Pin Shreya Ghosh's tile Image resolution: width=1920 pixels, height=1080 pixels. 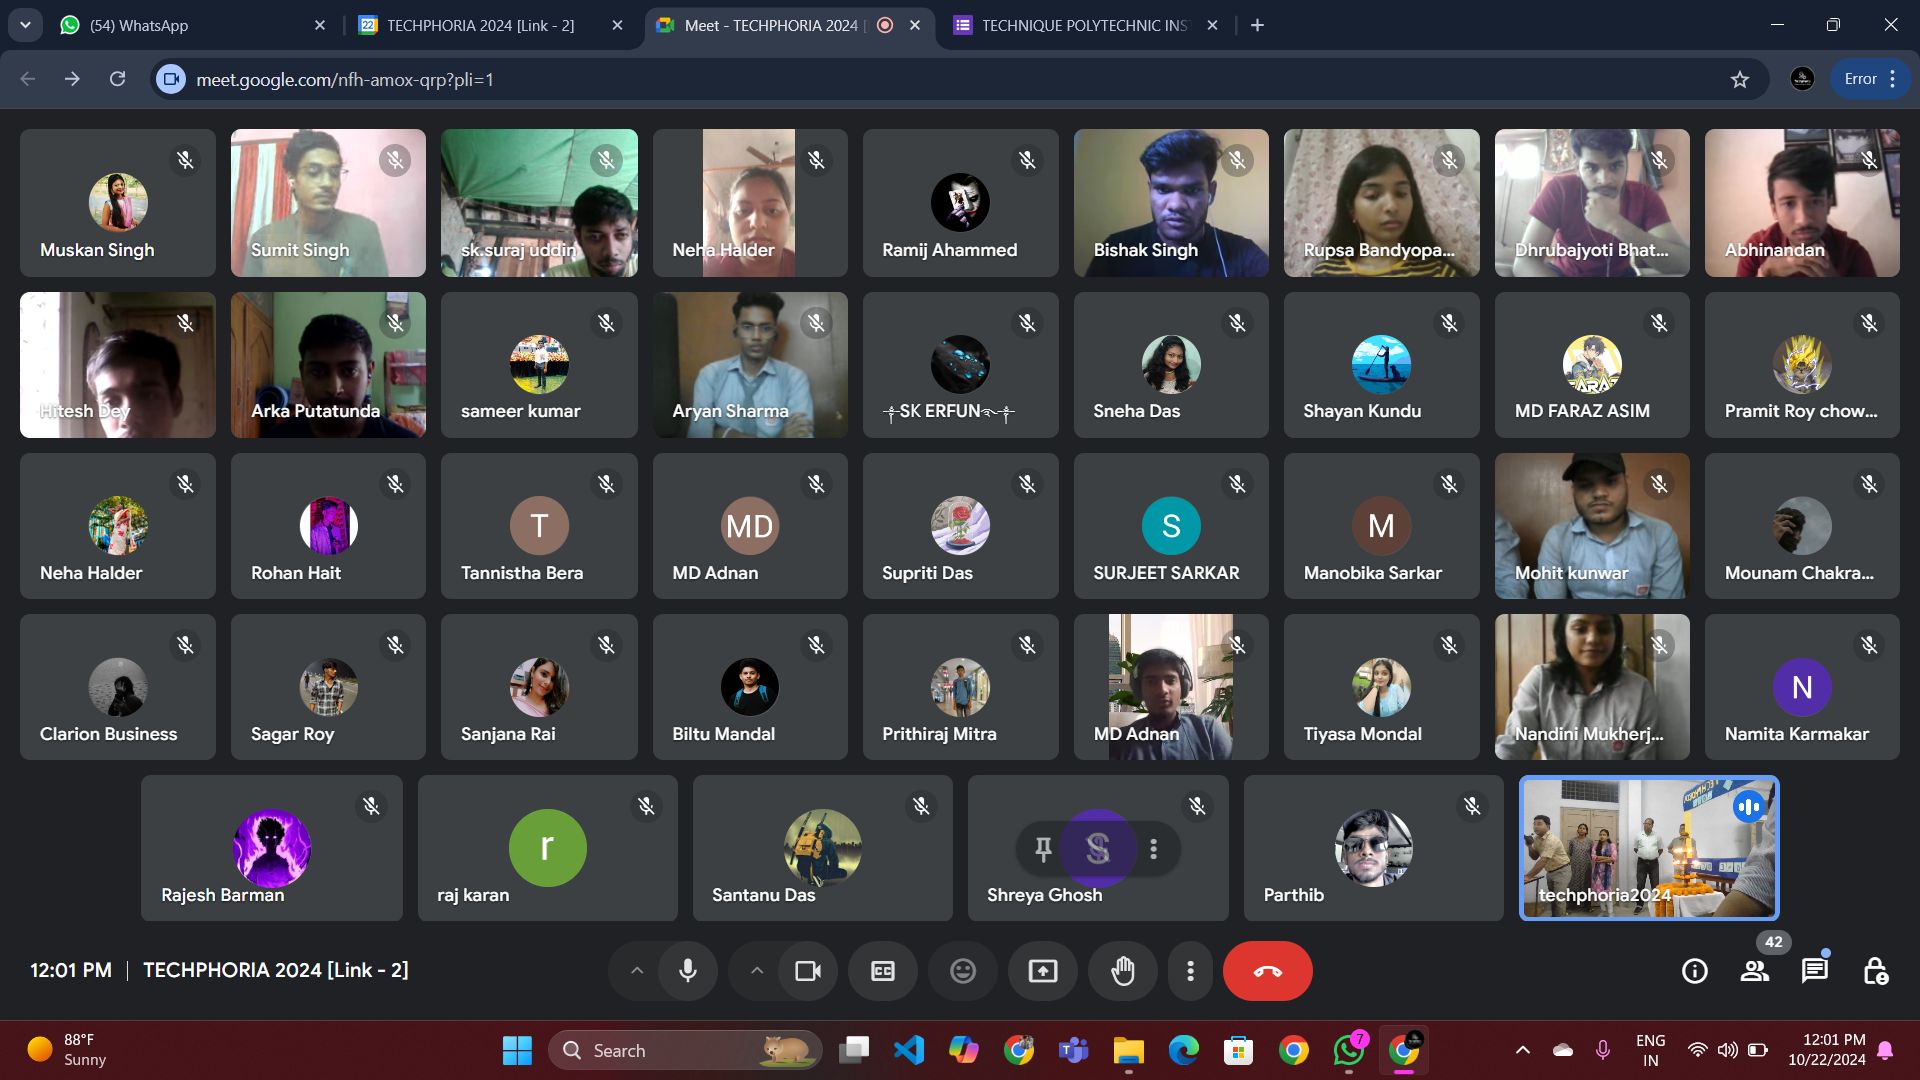tap(1043, 849)
